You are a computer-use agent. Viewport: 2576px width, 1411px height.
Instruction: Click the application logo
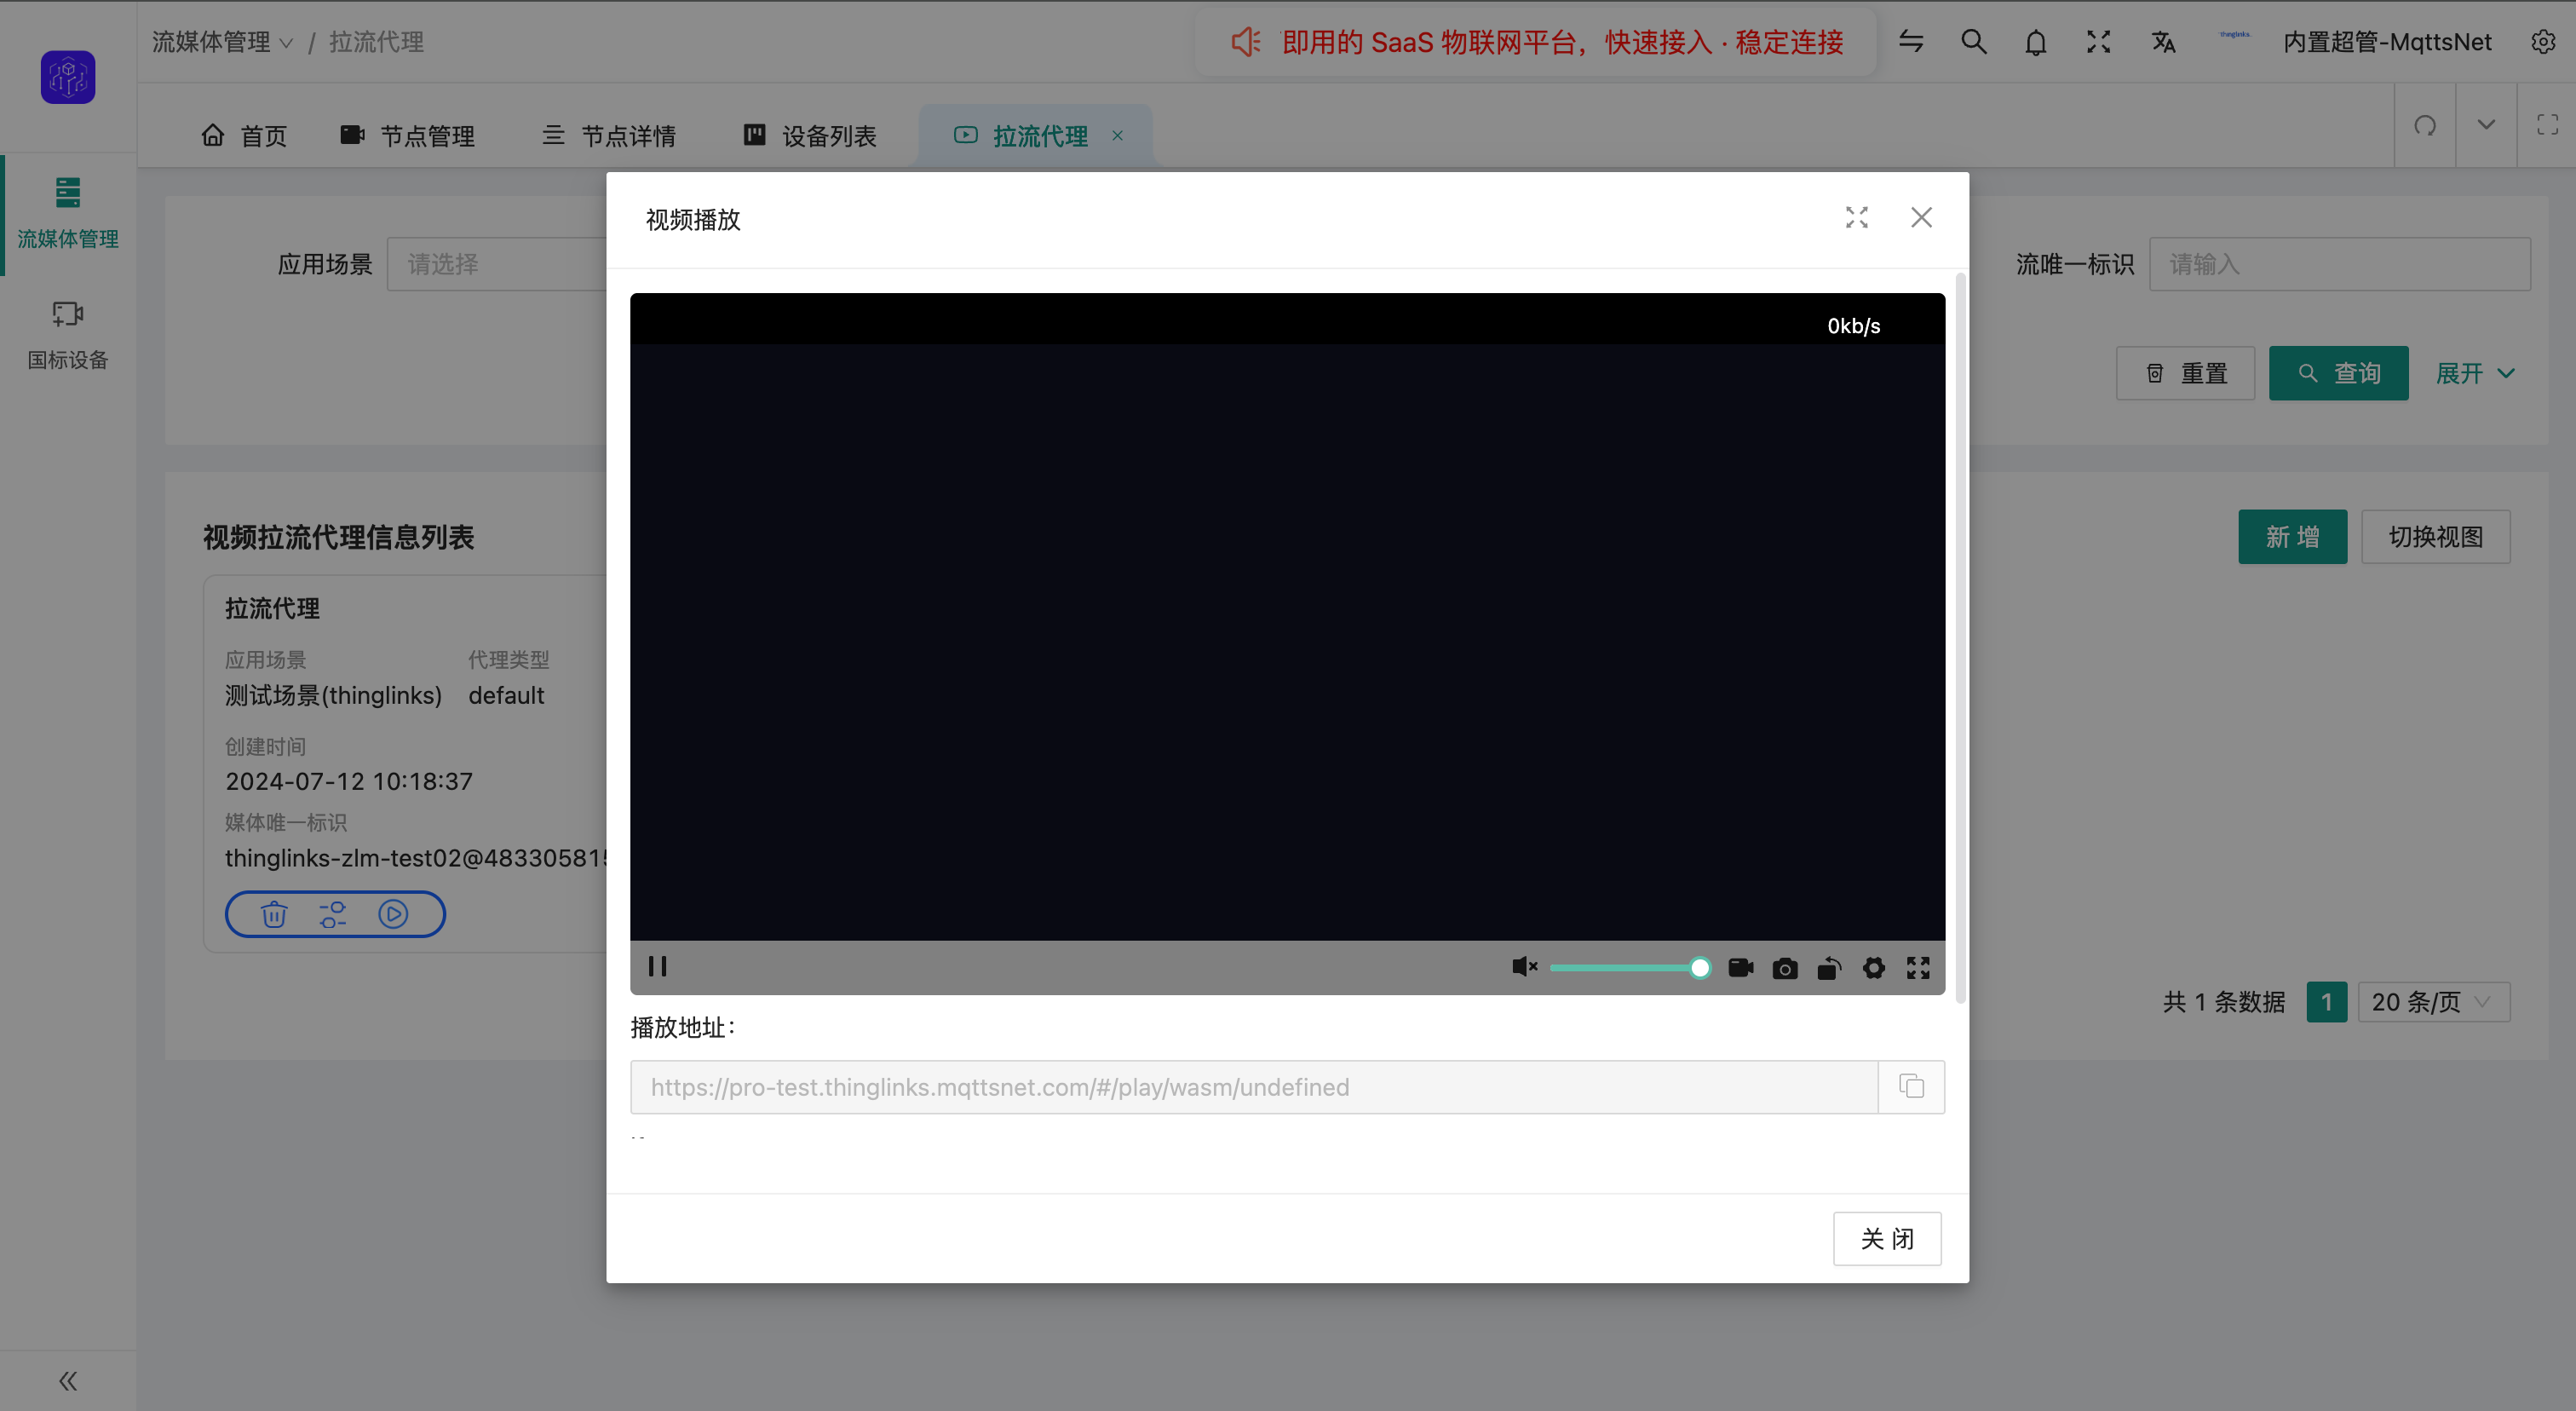68,77
